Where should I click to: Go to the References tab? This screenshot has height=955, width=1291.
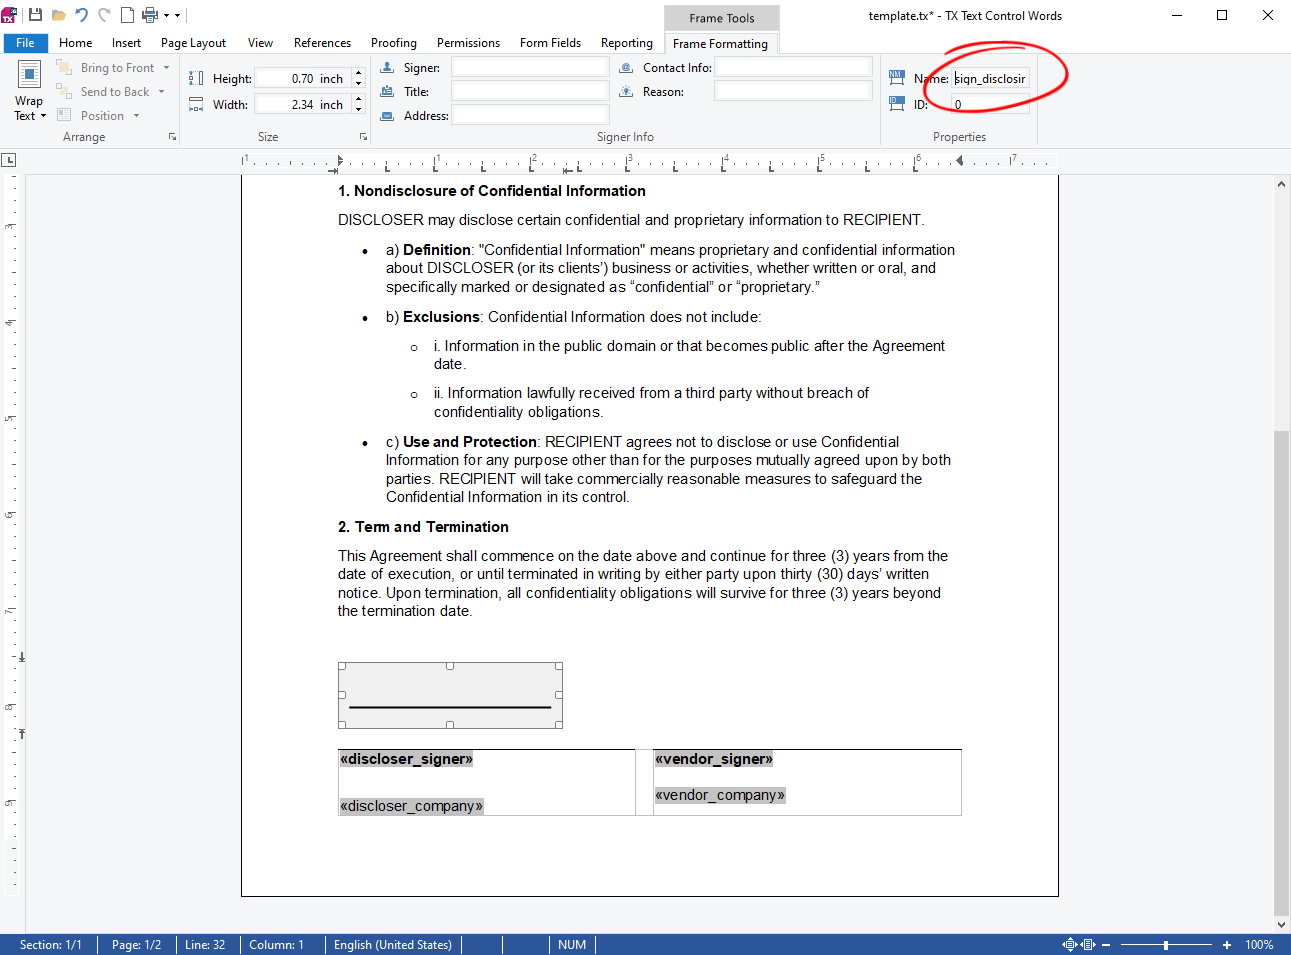point(322,43)
